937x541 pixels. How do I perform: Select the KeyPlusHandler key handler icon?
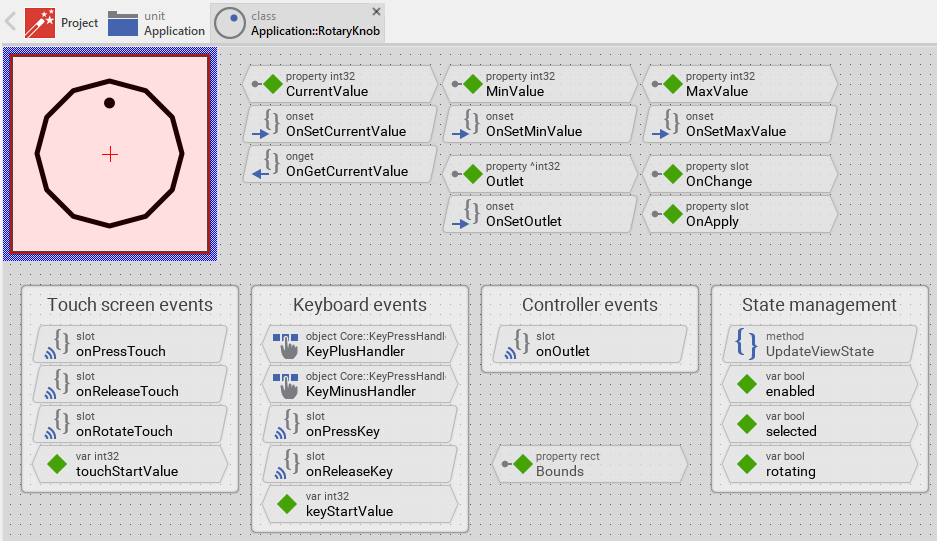286,345
